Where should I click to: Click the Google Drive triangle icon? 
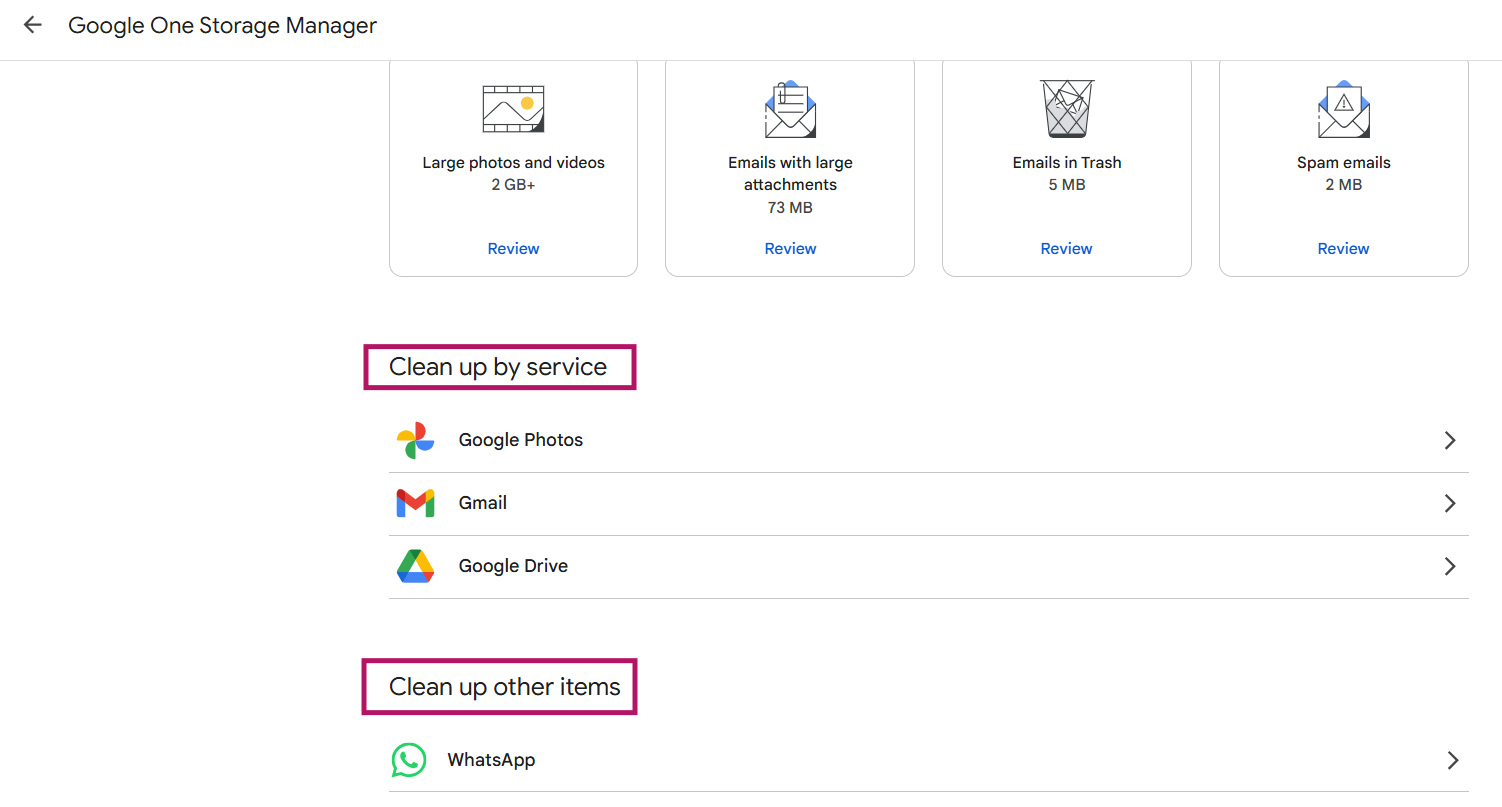[x=415, y=566]
